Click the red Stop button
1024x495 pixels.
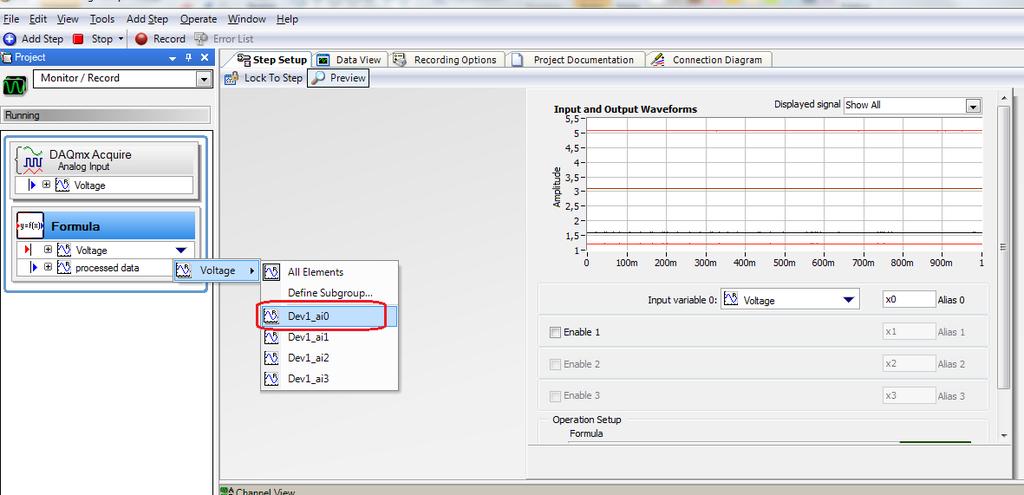tap(93, 39)
